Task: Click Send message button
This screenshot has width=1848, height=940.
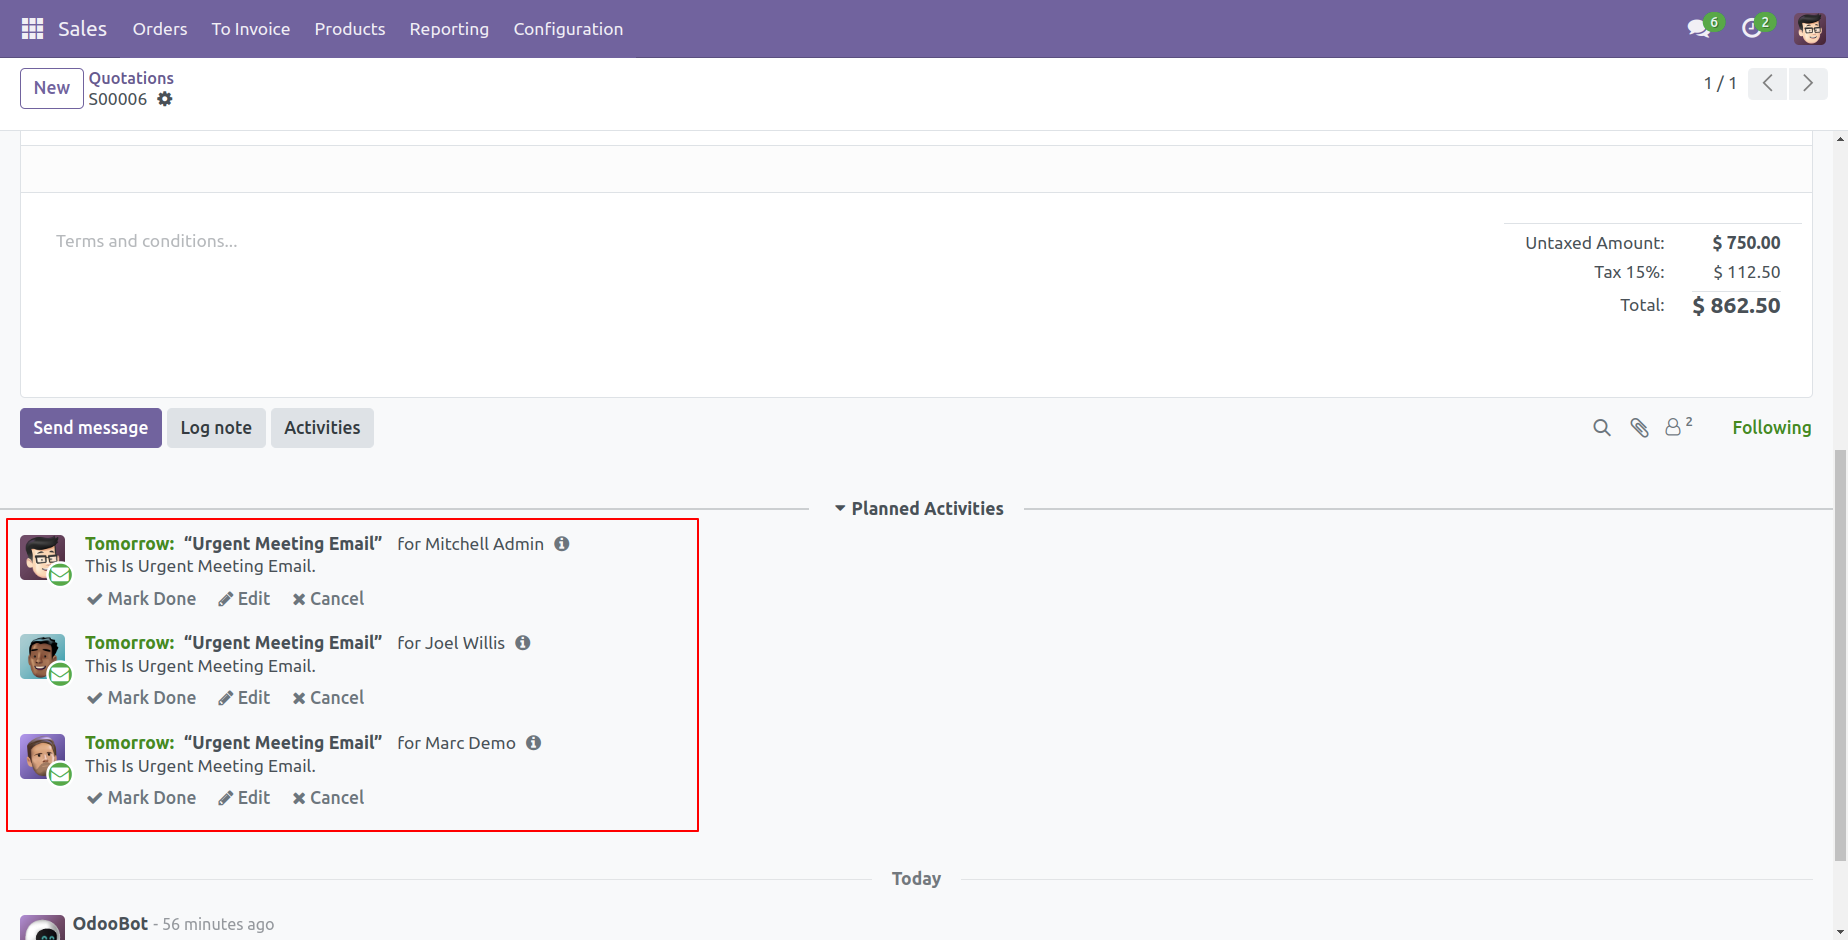Action: coord(91,428)
